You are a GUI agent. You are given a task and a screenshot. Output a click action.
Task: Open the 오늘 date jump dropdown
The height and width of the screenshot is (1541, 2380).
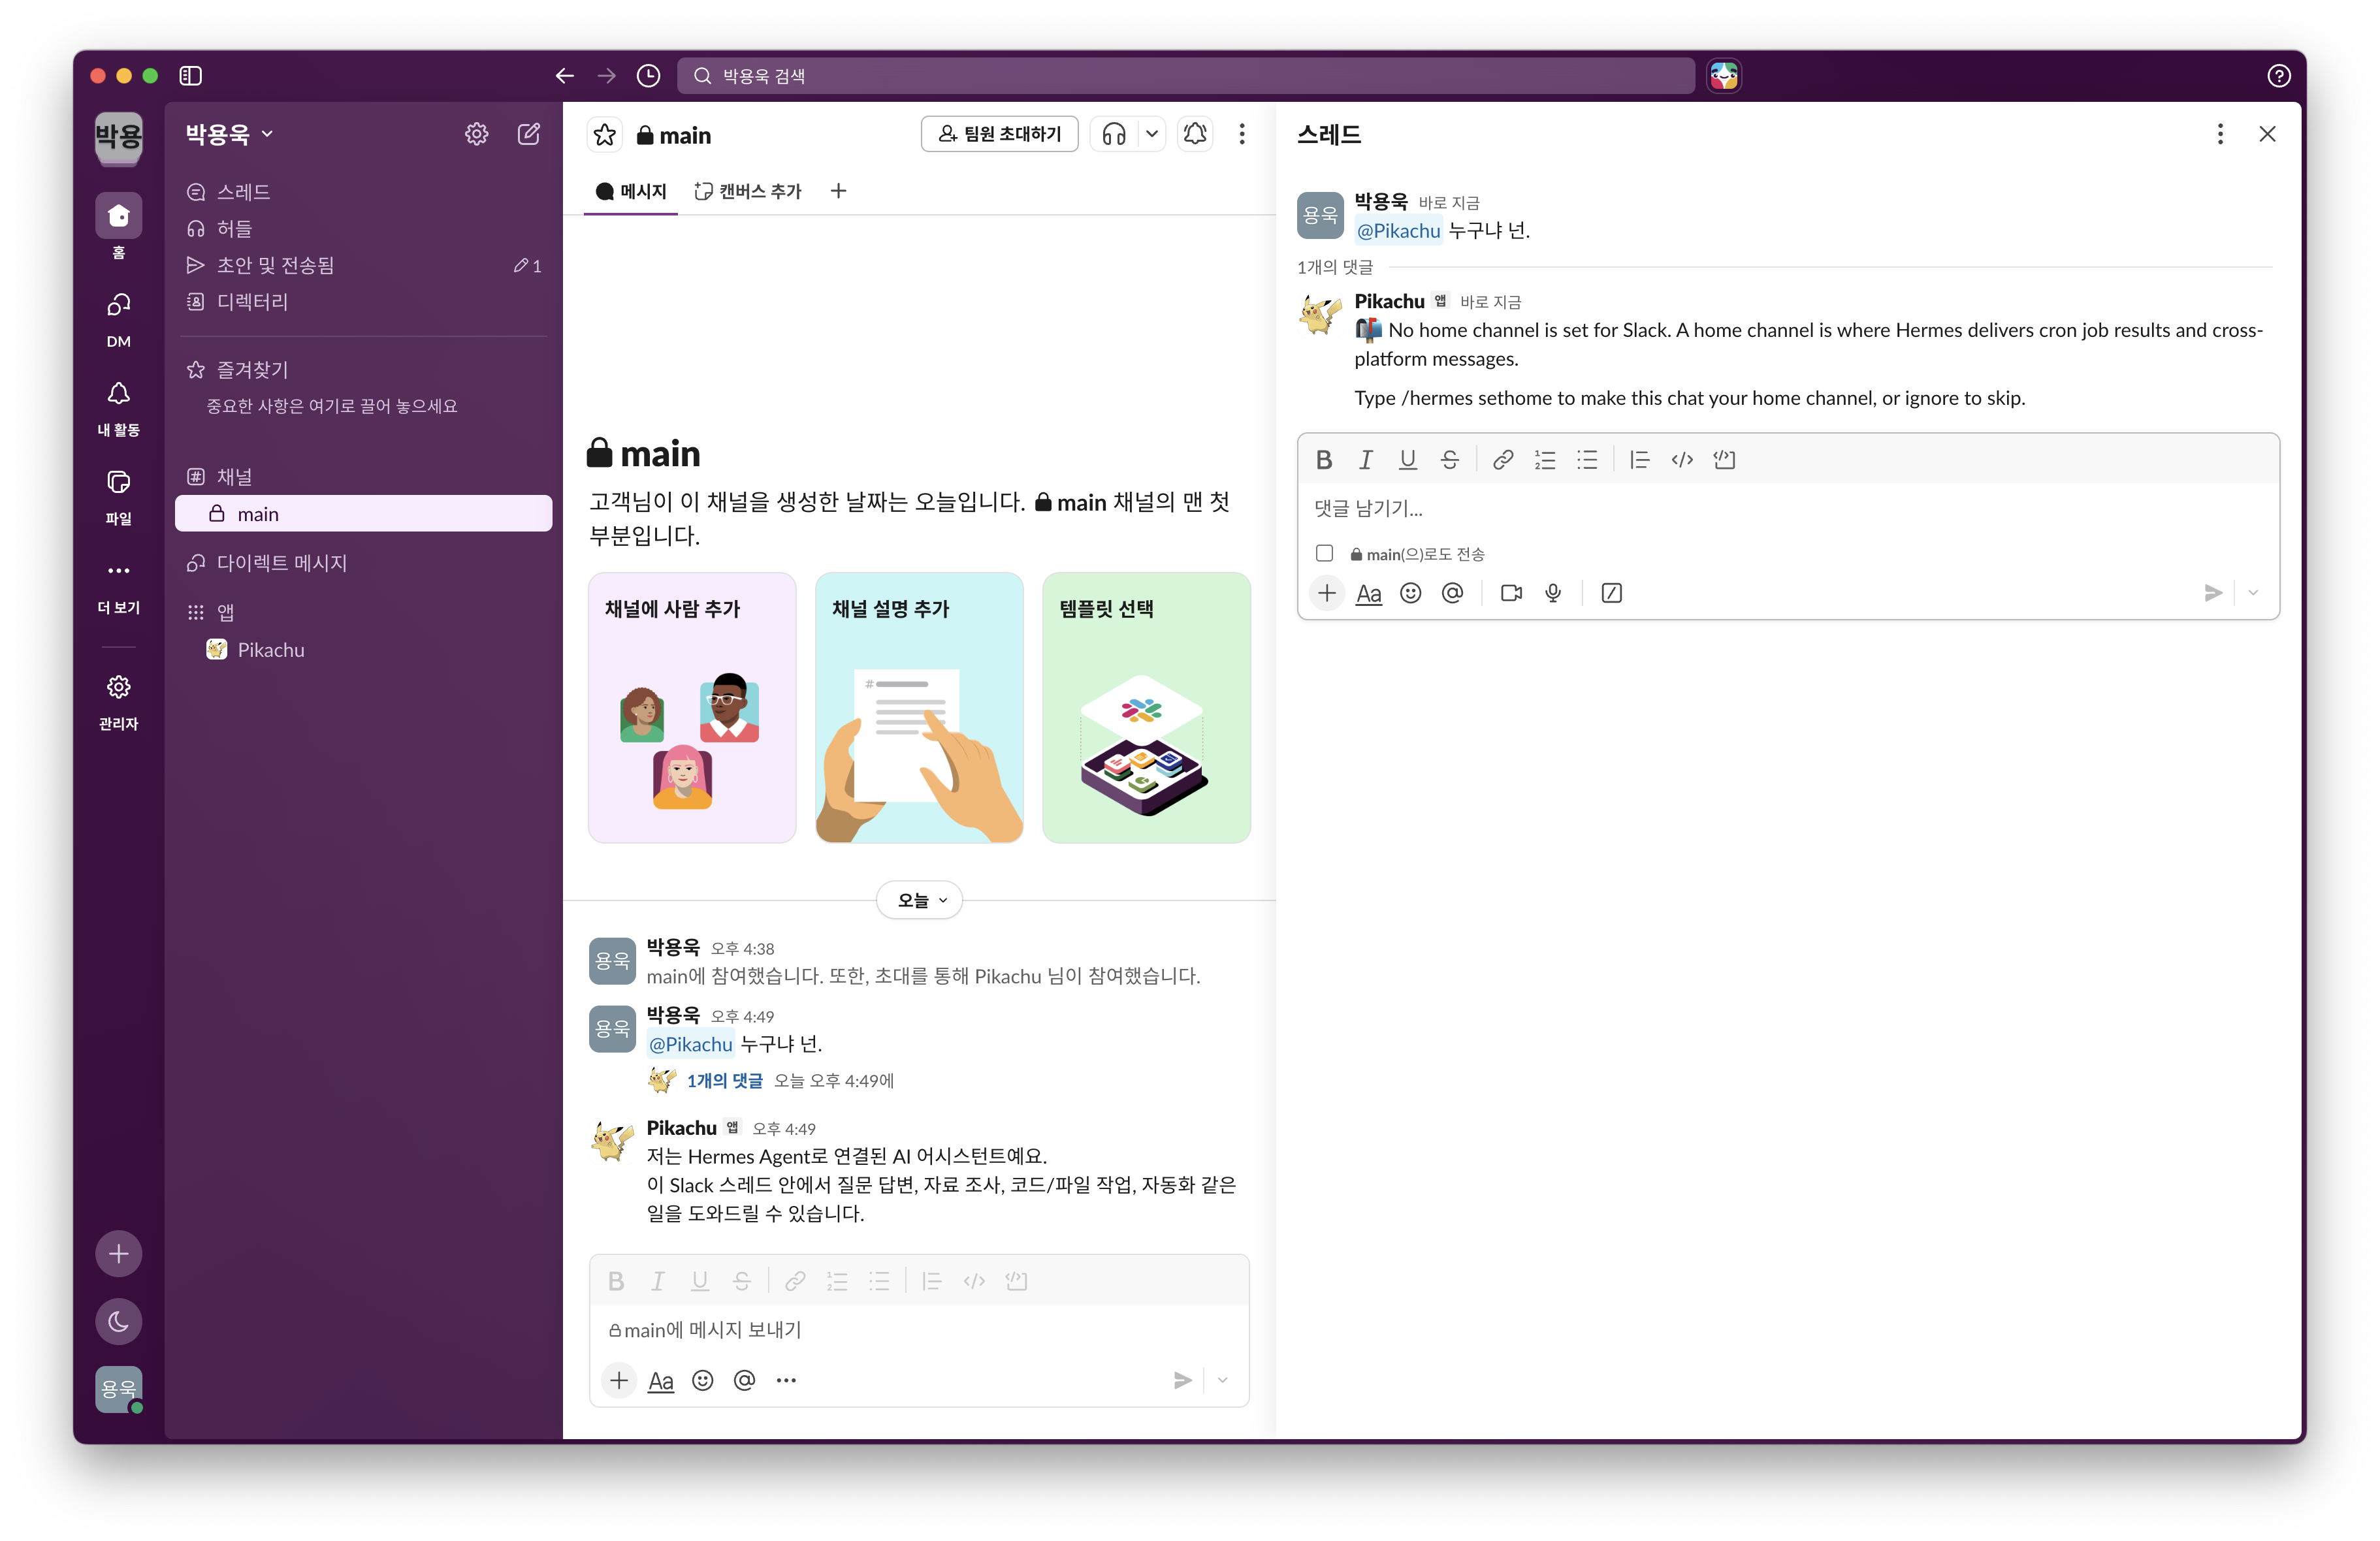pos(920,900)
